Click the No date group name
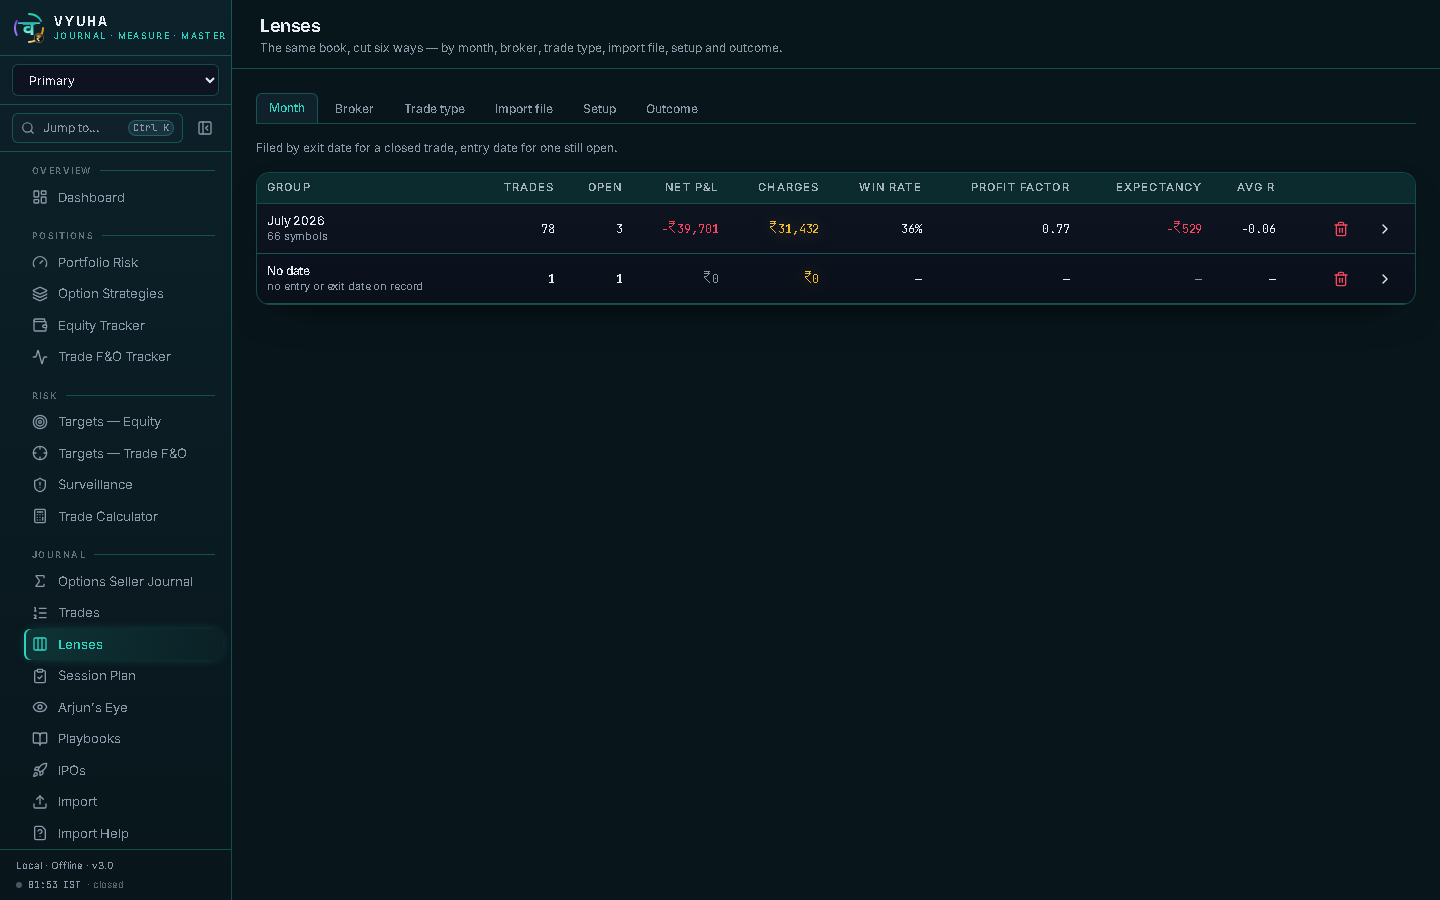The height and width of the screenshot is (900, 1440). click(289, 271)
